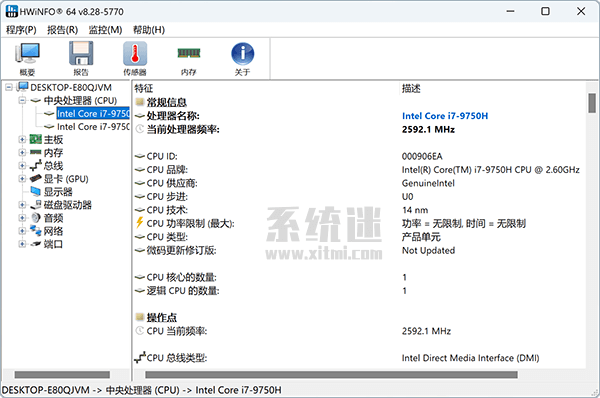Collapse the DESKTOP-E80QJVM root node
Image resolution: width=600 pixels, height=398 pixels.
[9, 88]
